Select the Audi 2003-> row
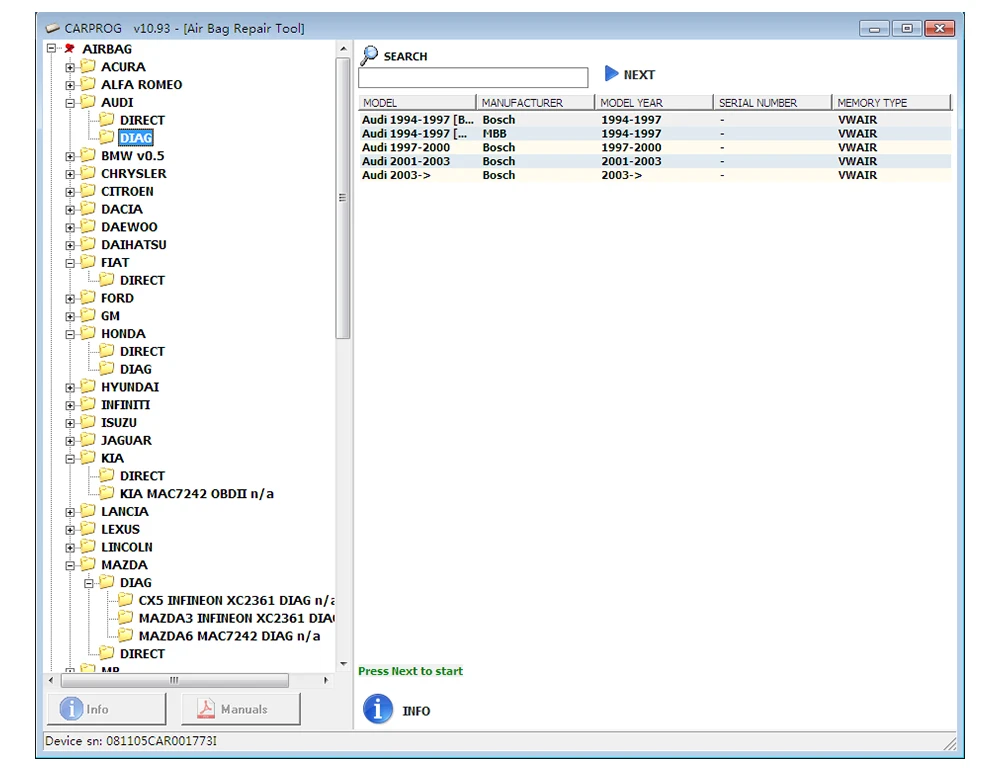The height and width of the screenshot is (768, 1000). pos(655,175)
